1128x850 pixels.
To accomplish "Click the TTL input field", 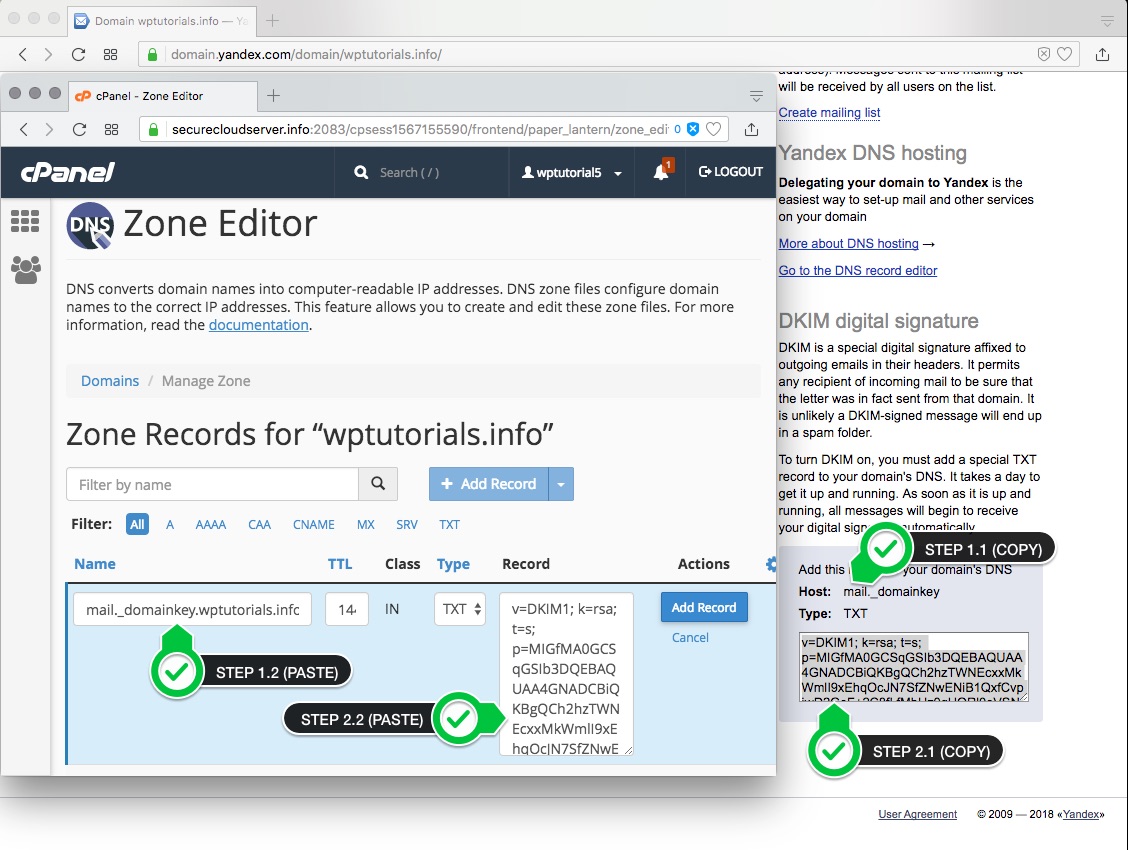I will coord(347,609).
